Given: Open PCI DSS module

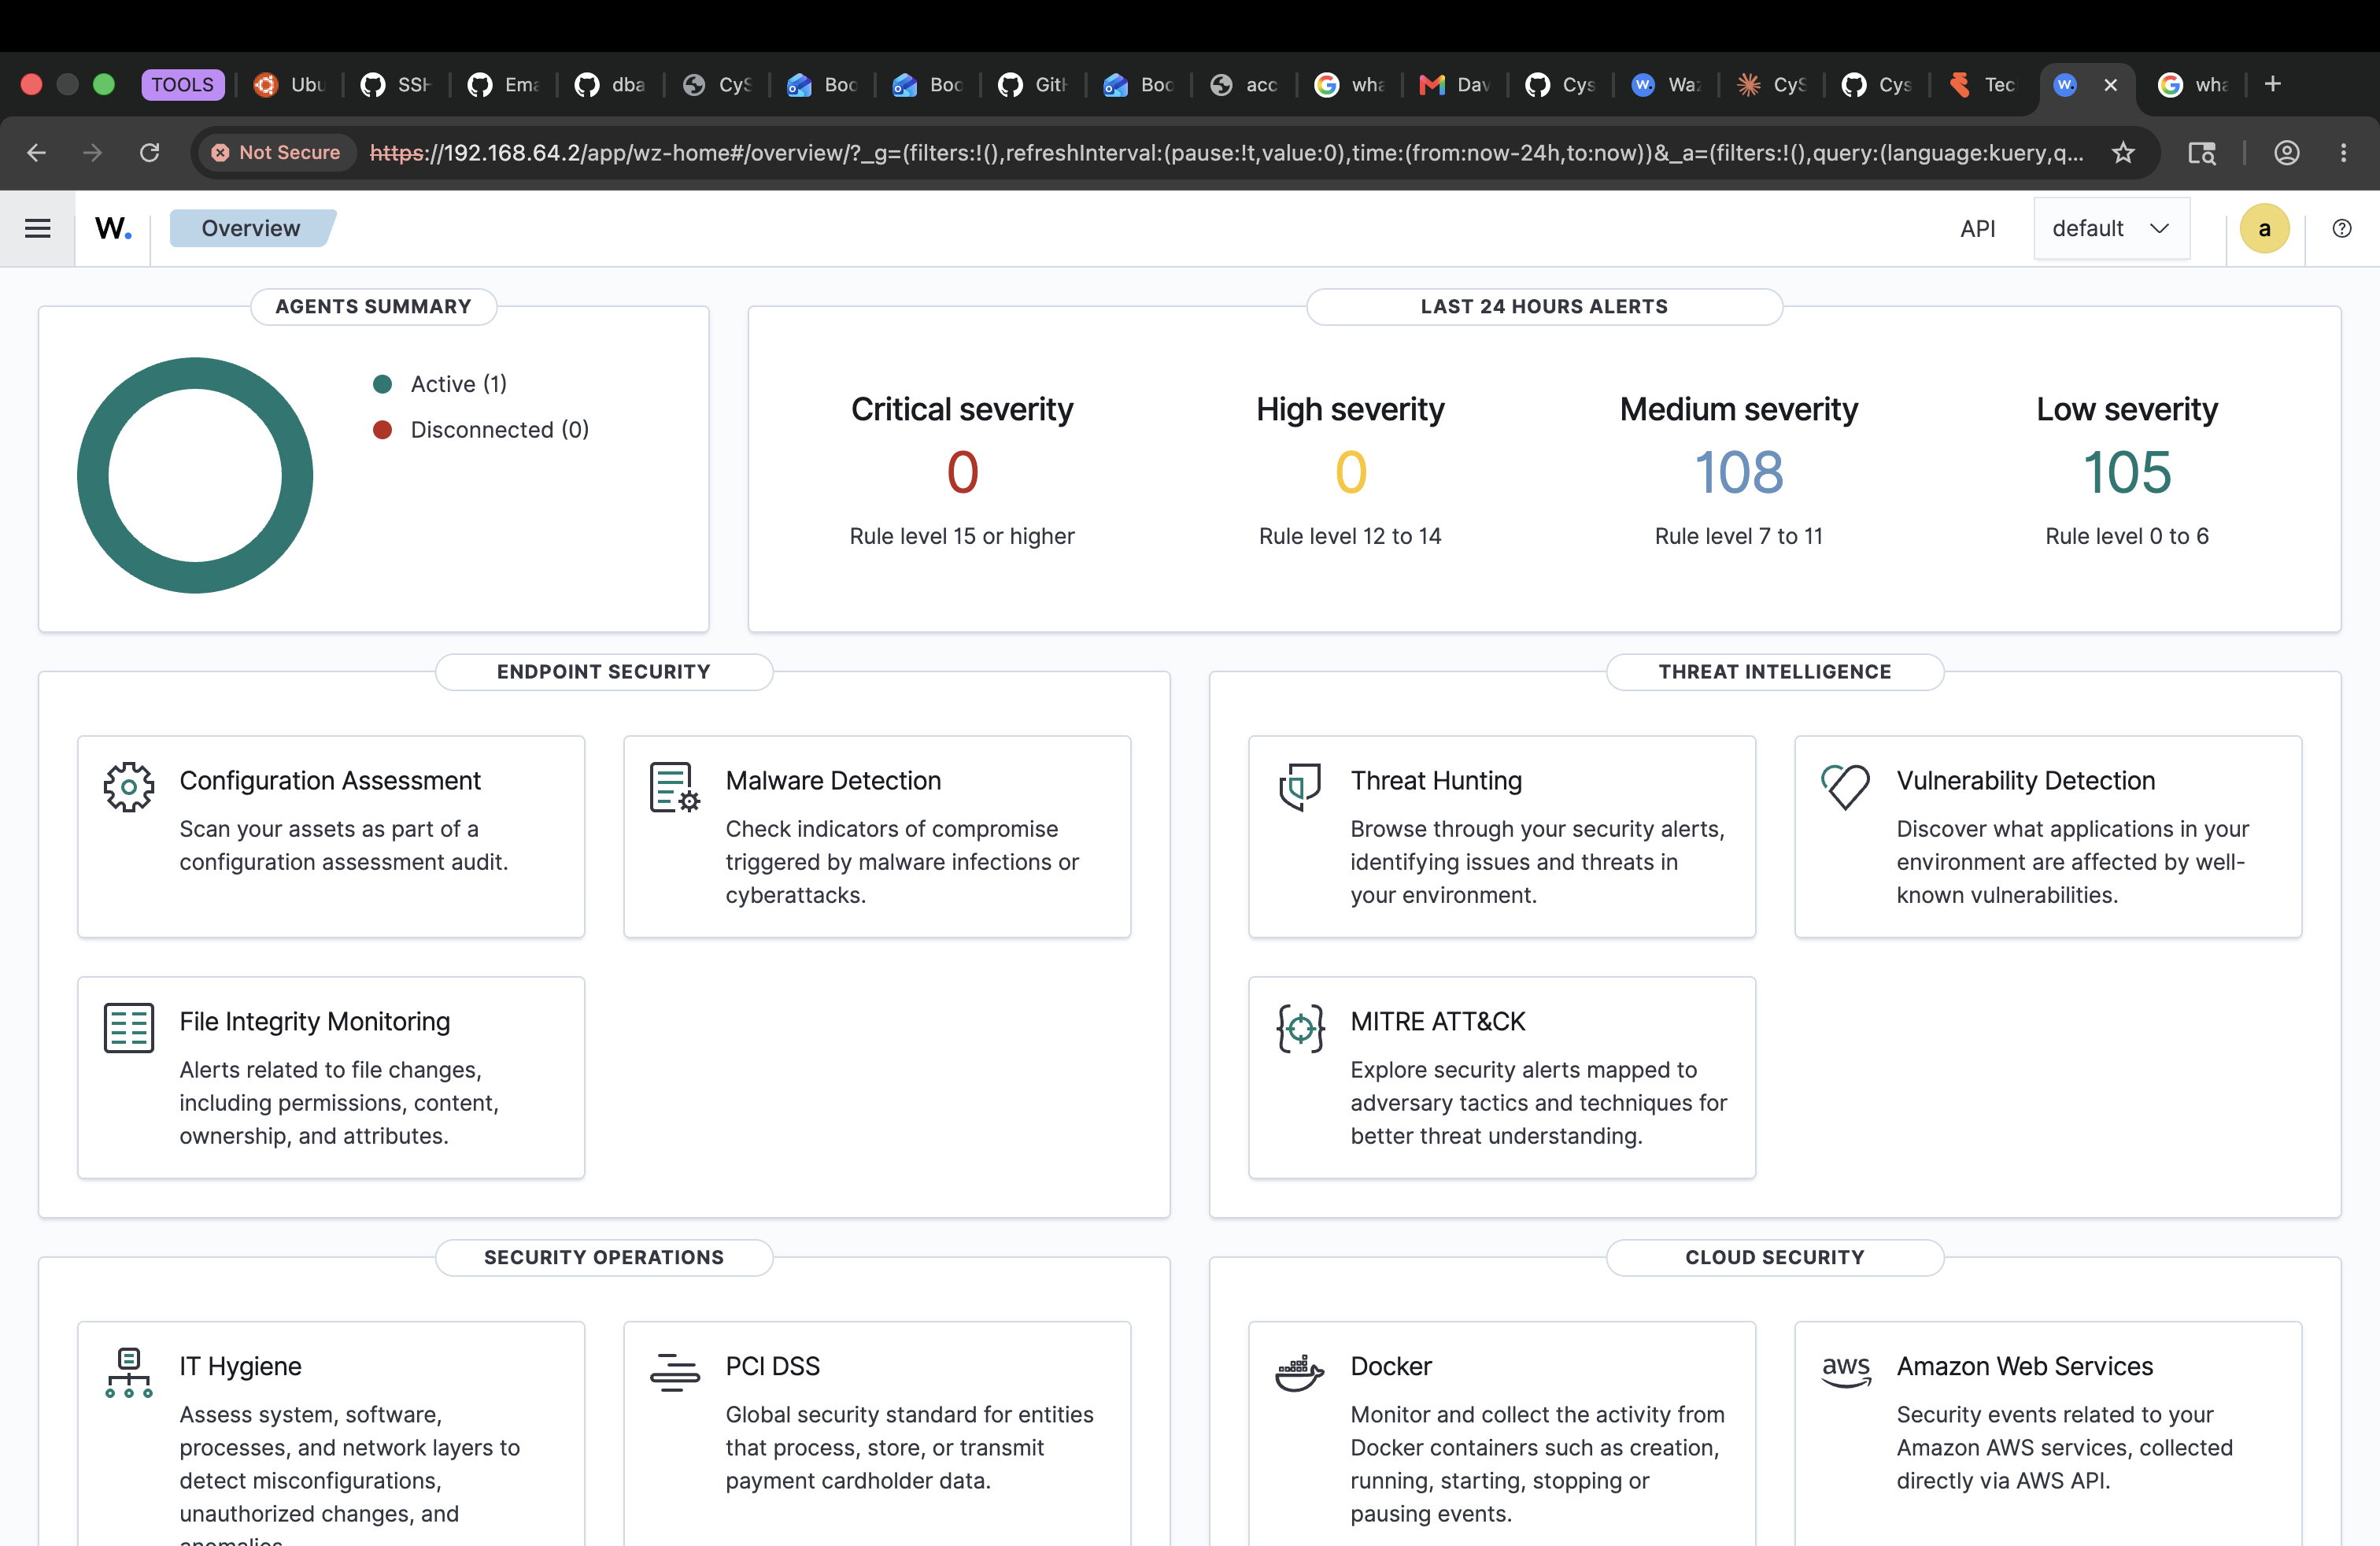Looking at the screenshot, I should pyautogui.click(x=877, y=1434).
